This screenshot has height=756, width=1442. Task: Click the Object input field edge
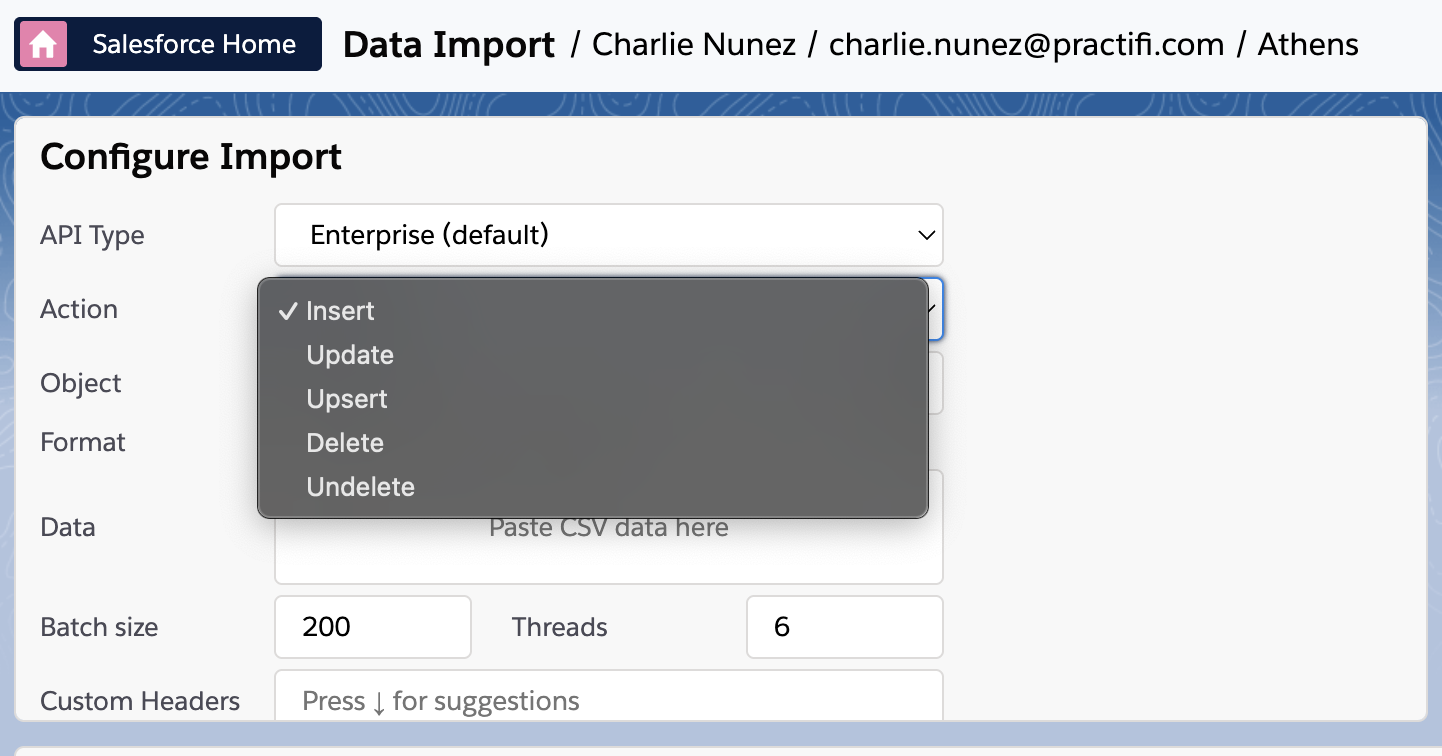pyautogui.click(x=936, y=383)
